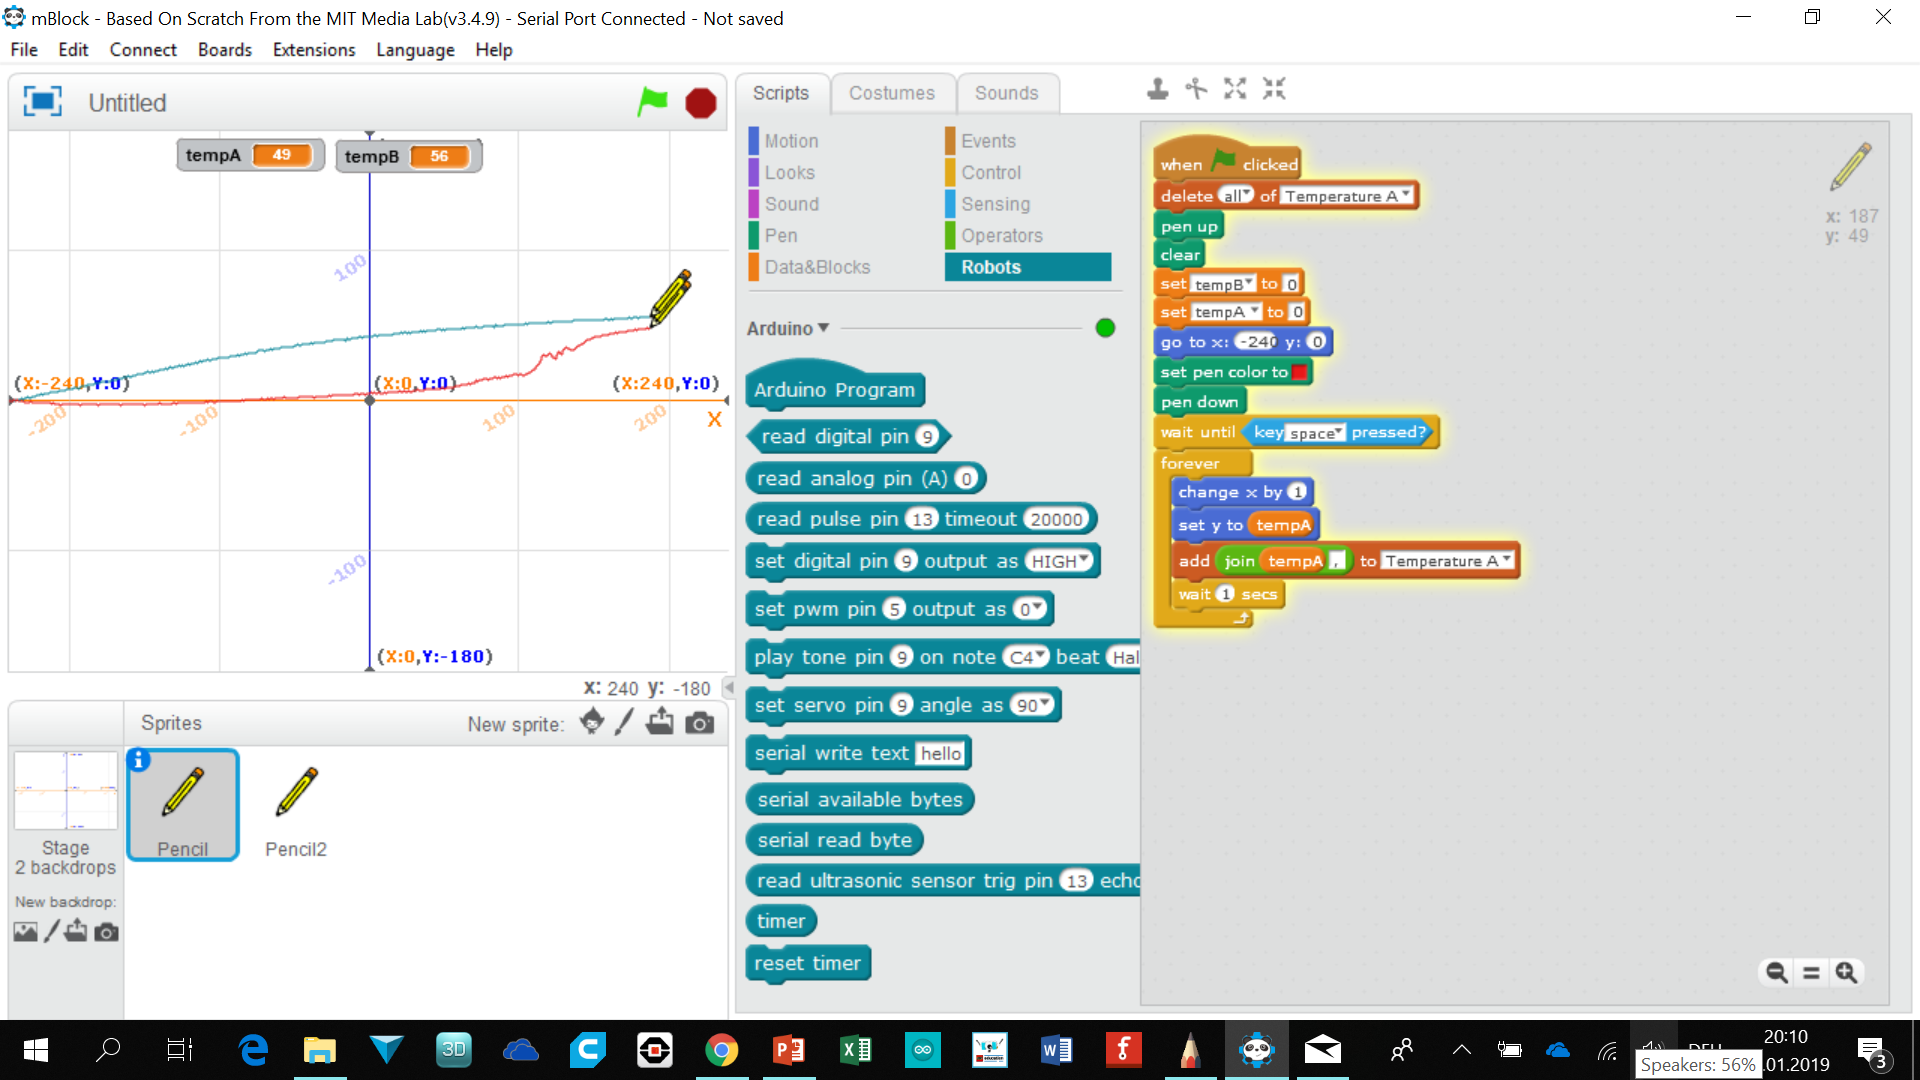Select the Looks block category

point(789,173)
